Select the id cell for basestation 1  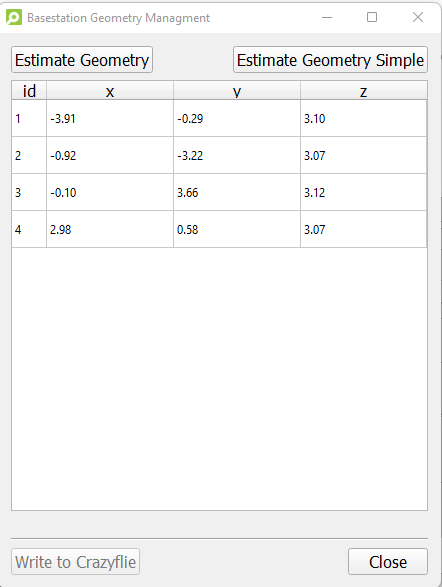click(x=29, y=118)
